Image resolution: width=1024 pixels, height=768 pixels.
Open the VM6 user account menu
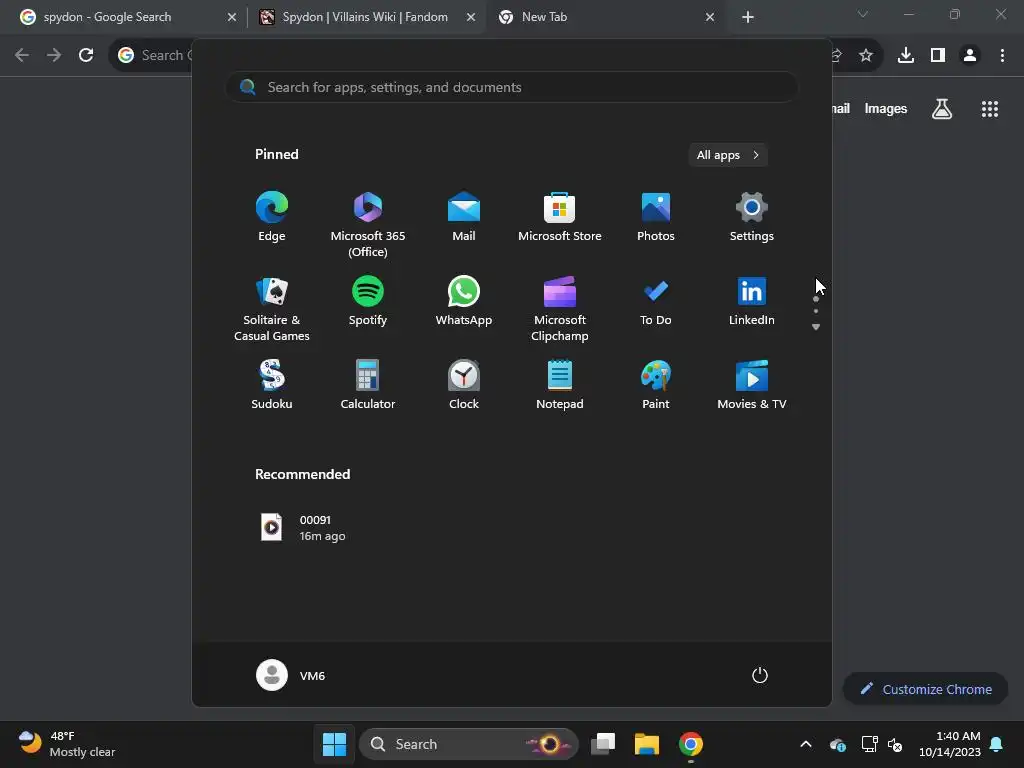point(291,675)
